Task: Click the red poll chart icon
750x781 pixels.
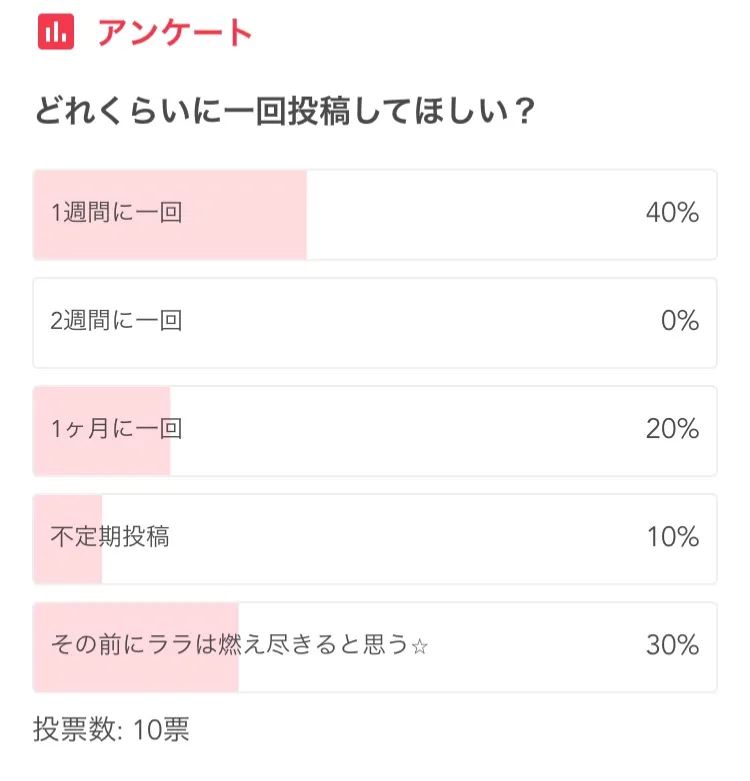Action: (x=56, y=32)
